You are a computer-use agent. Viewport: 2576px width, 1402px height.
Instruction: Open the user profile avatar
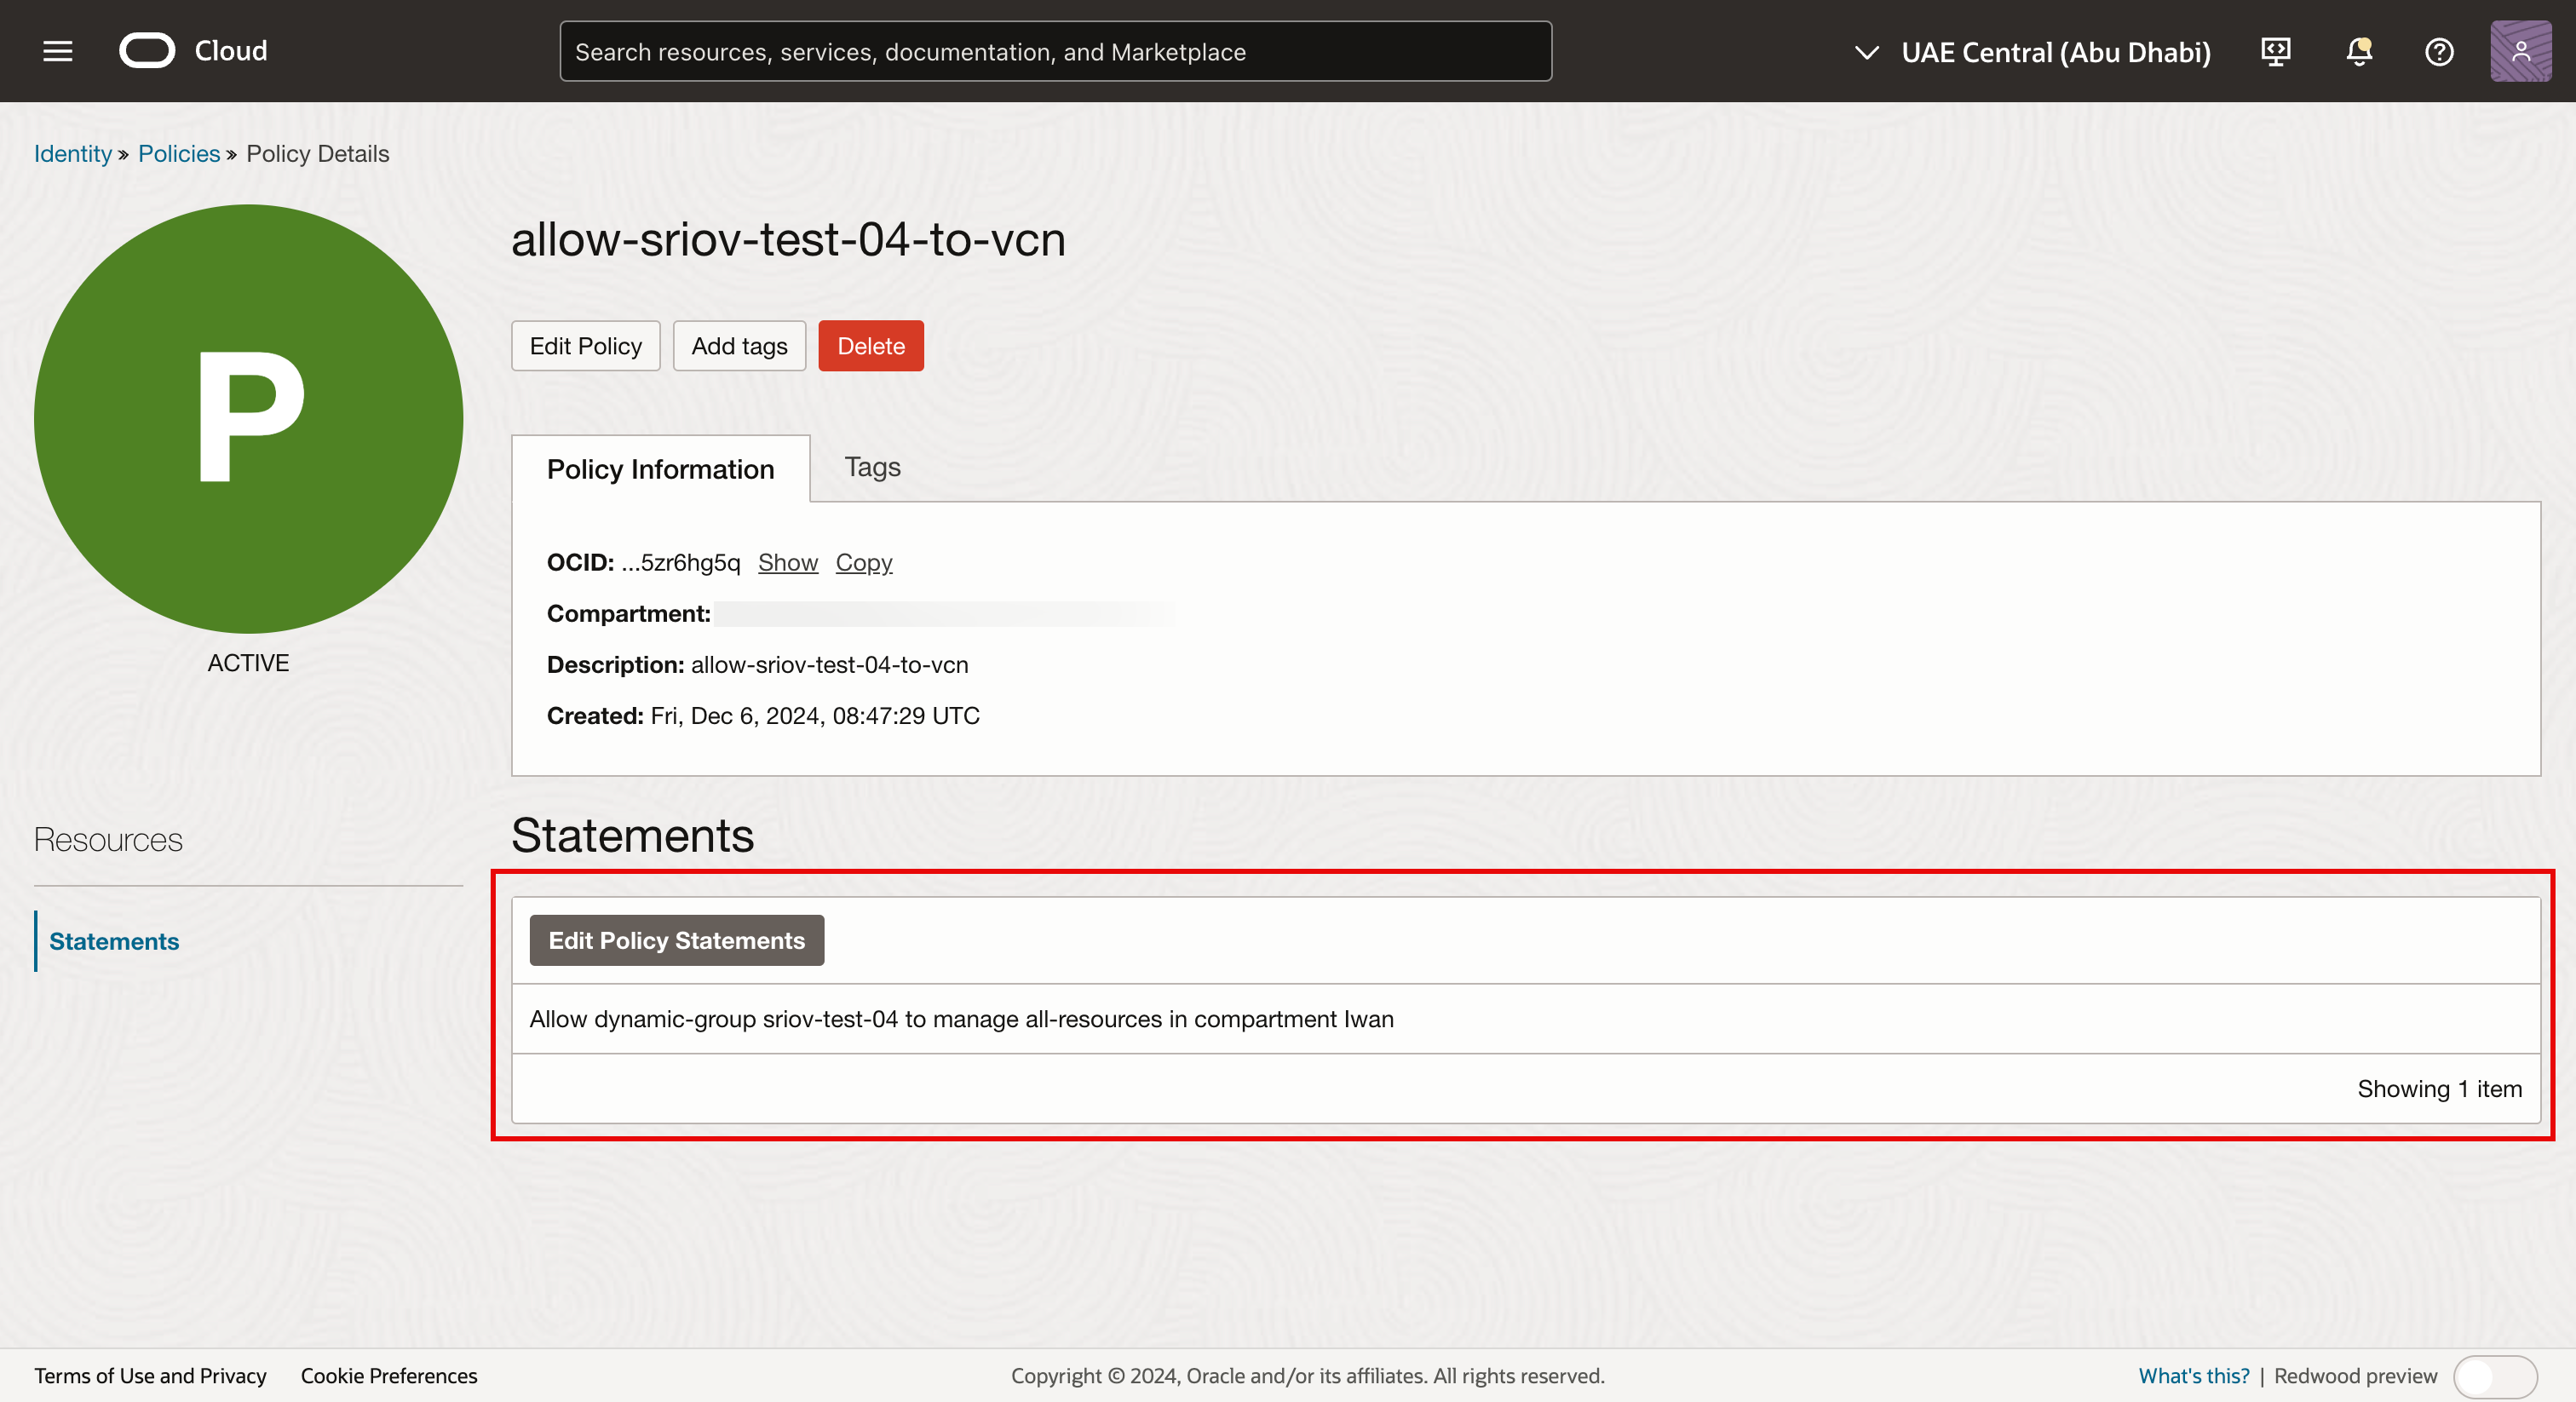pos(2519,51)
